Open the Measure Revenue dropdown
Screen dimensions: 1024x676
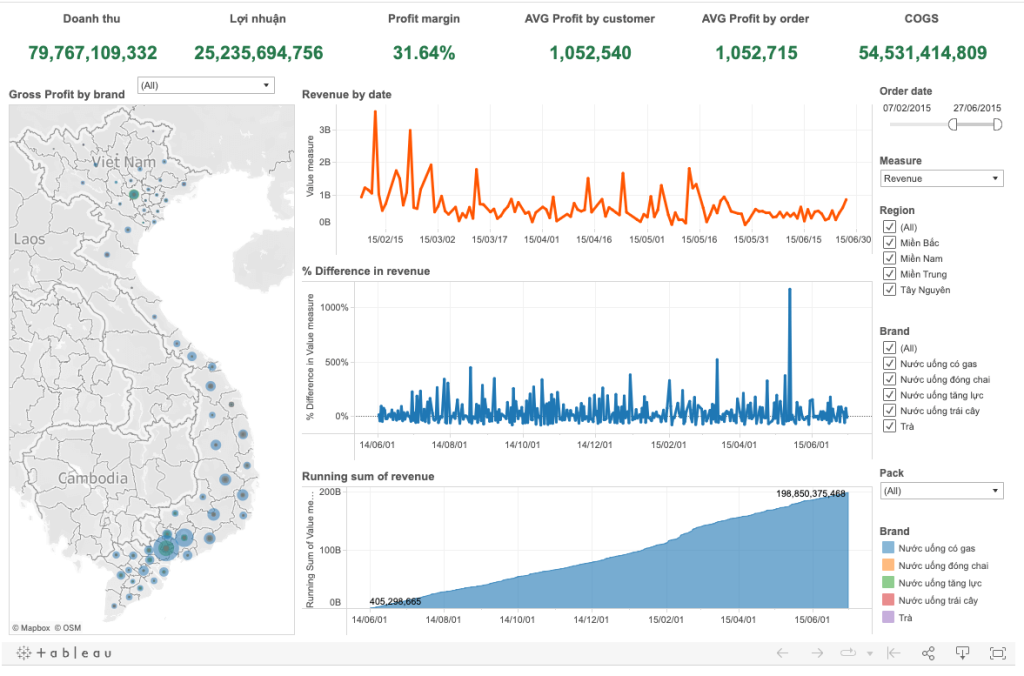(x=941, y=178)
